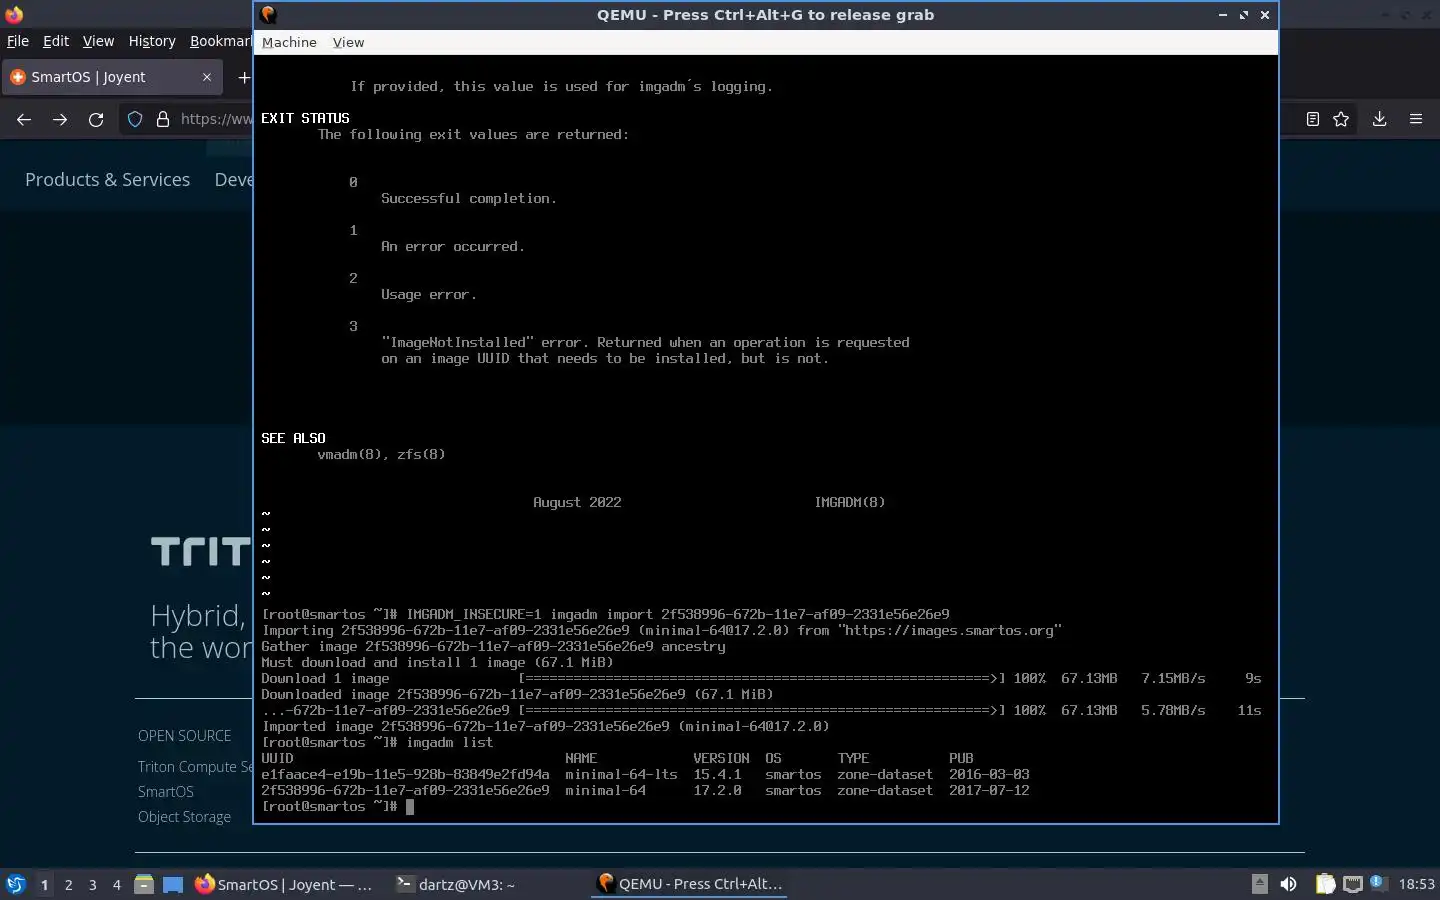Click the Firefox logo in title bar

click(14, 14)
